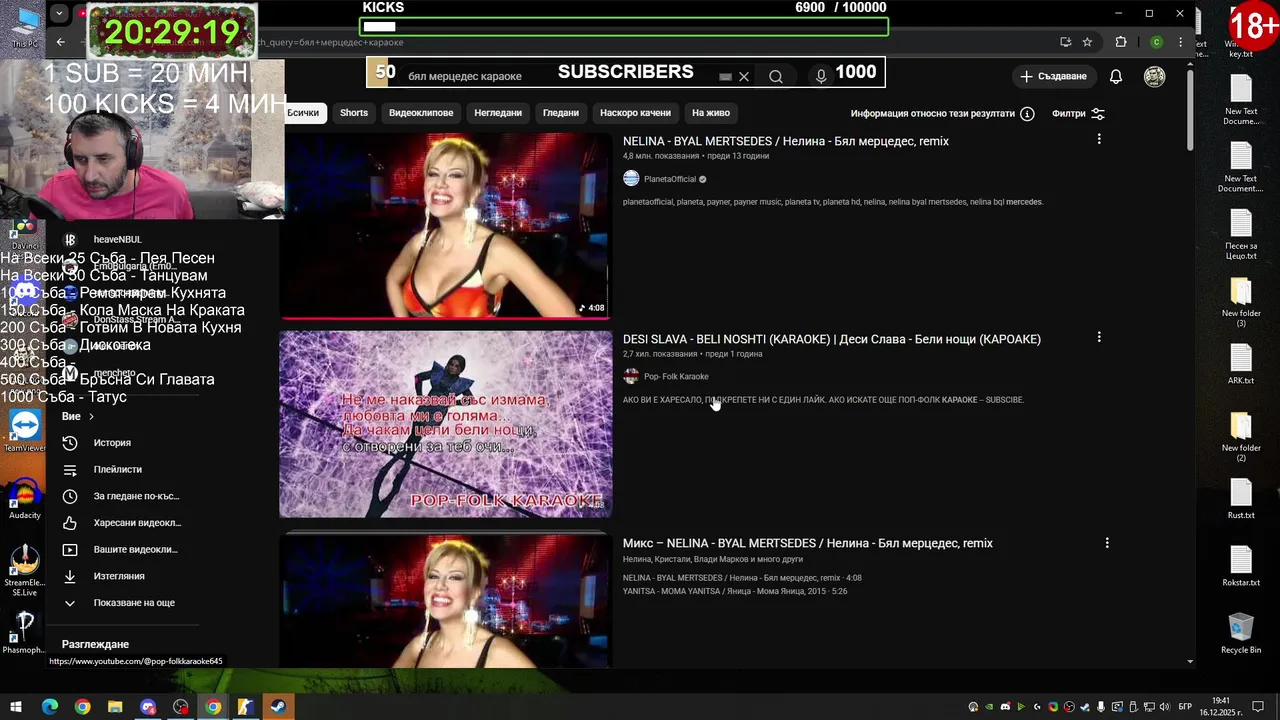
Task: Open the Pop- Folk Karaoke channel link
Action: (x=676, y=377)
